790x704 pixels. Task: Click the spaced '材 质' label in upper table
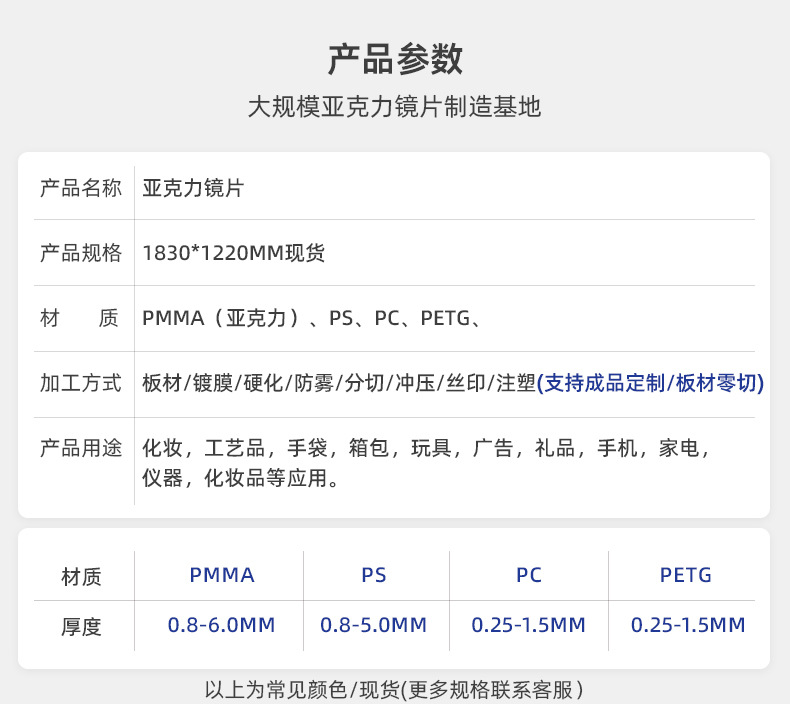click(x=79, y=318)
